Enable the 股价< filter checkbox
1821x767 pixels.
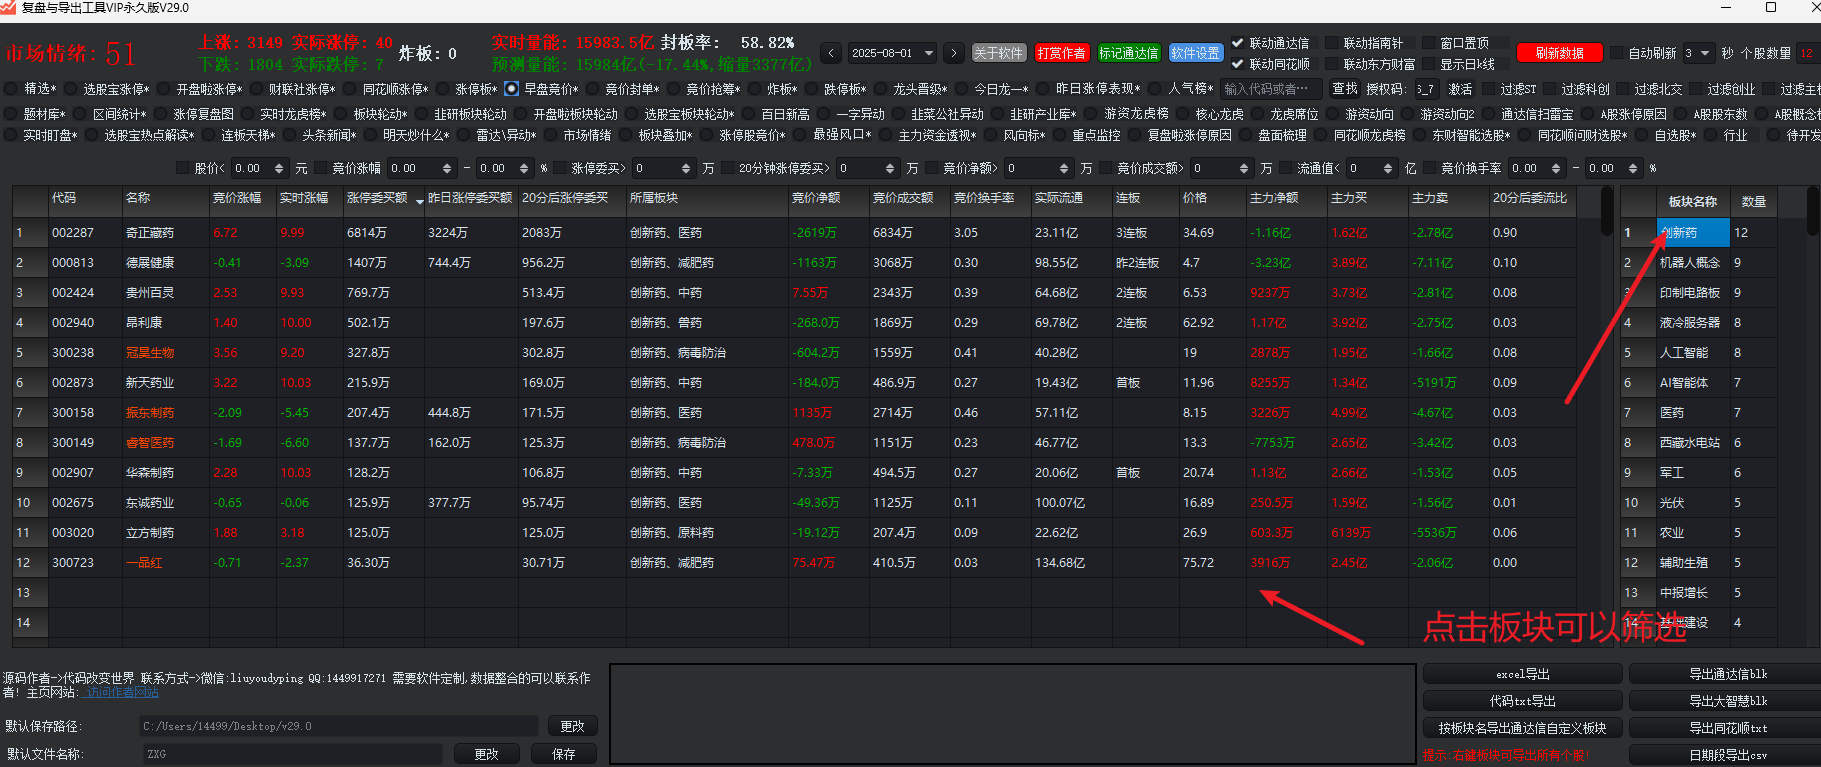click(x=182, y=168)
